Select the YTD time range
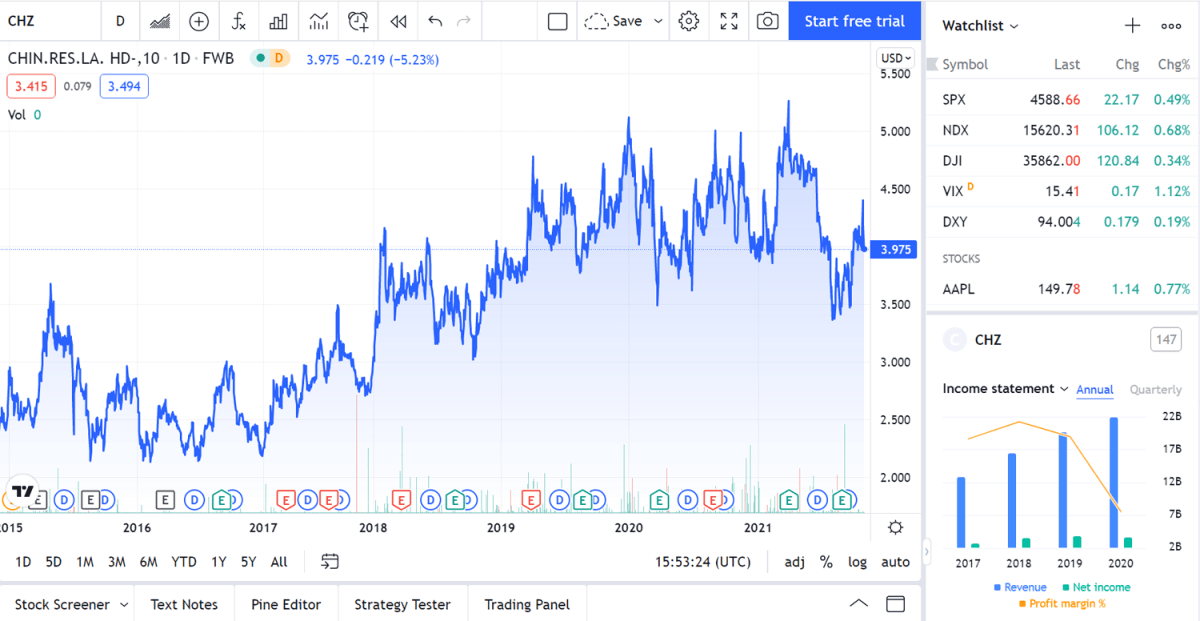The height and width of the screenshot is (621, 1200). point(184,562)
